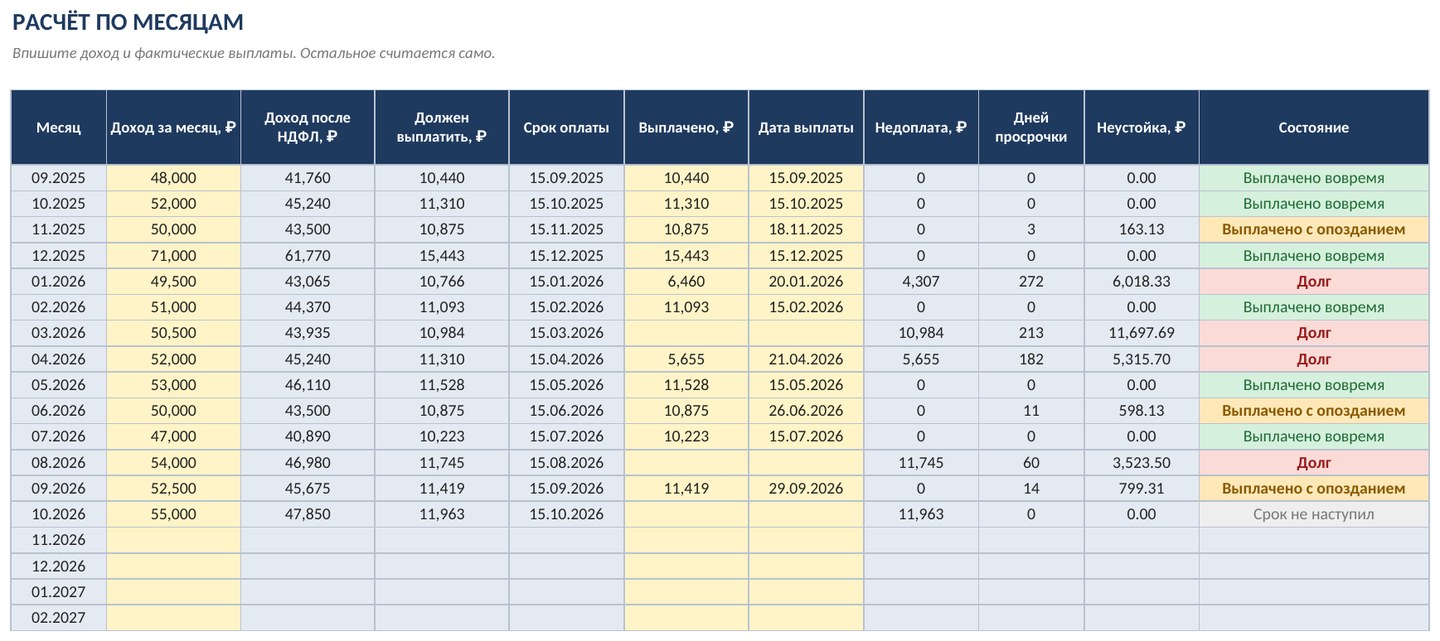Select the amount due 15,443 in Должен выплатить

442,256
